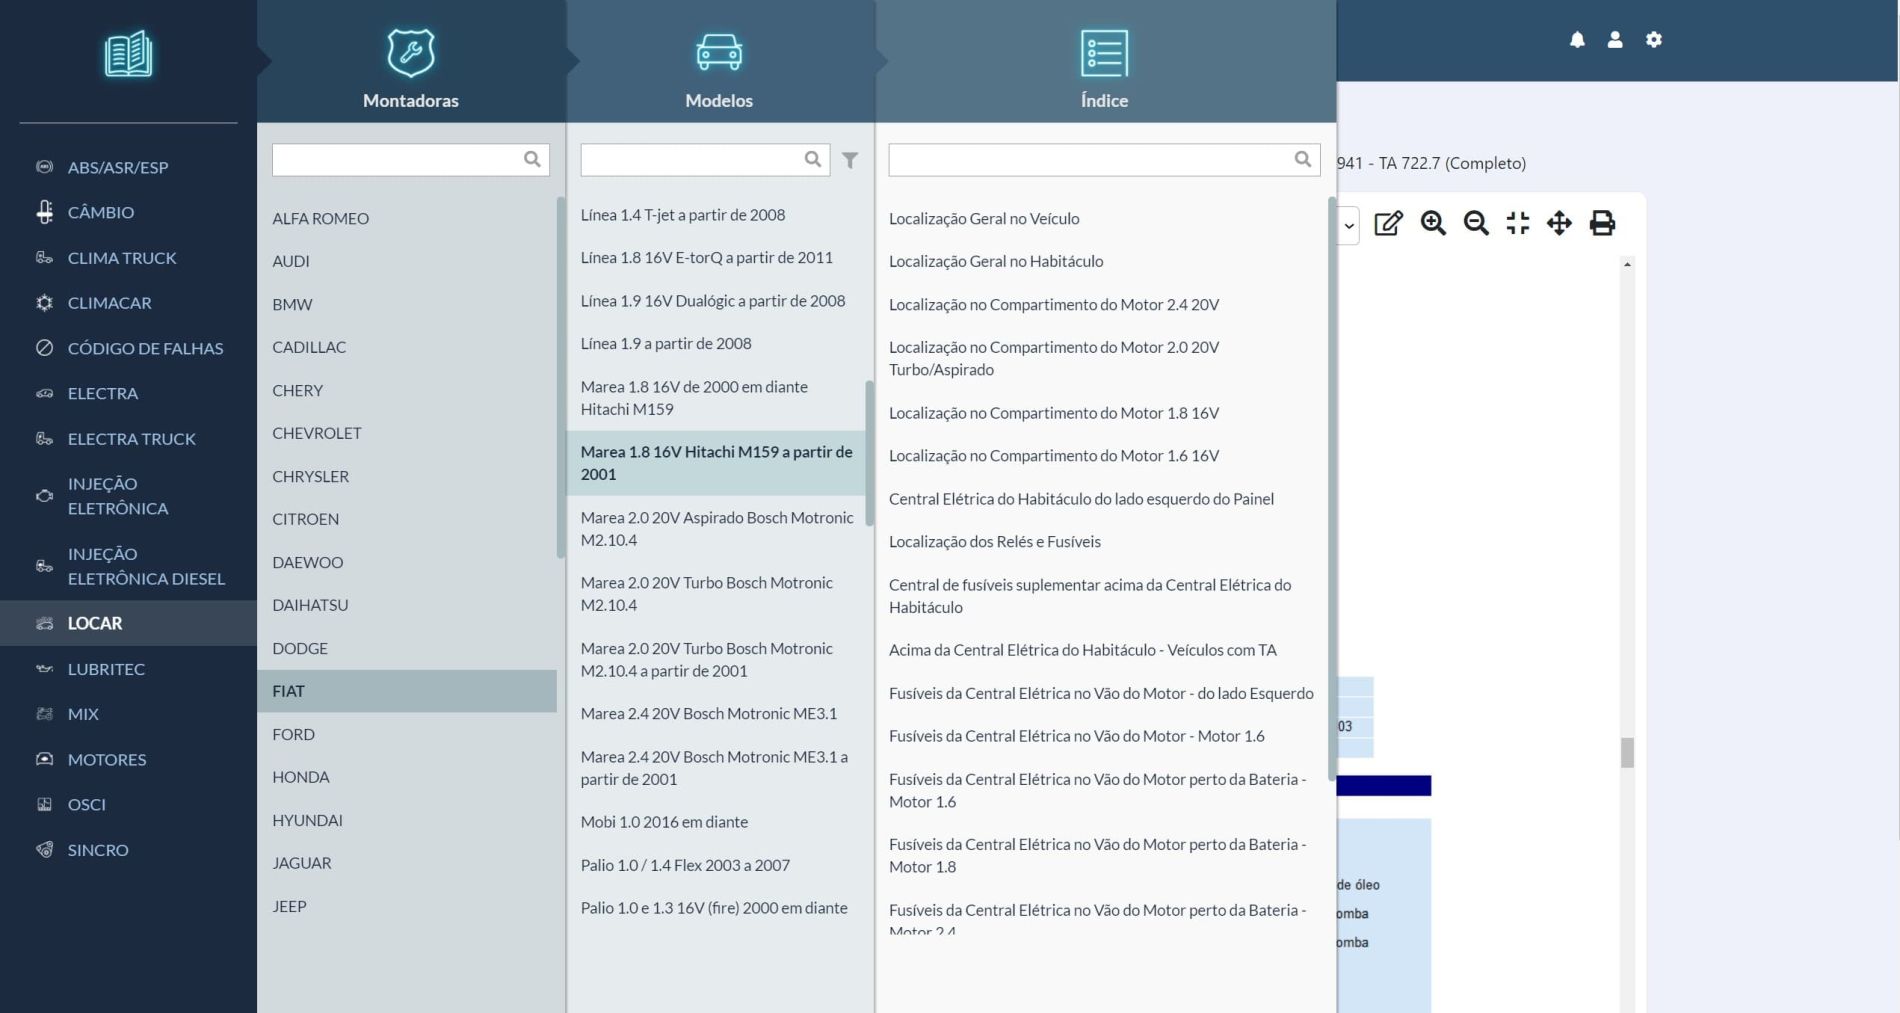
Task: Click the edit diagram pencil icon
Action: point(1388,223)
